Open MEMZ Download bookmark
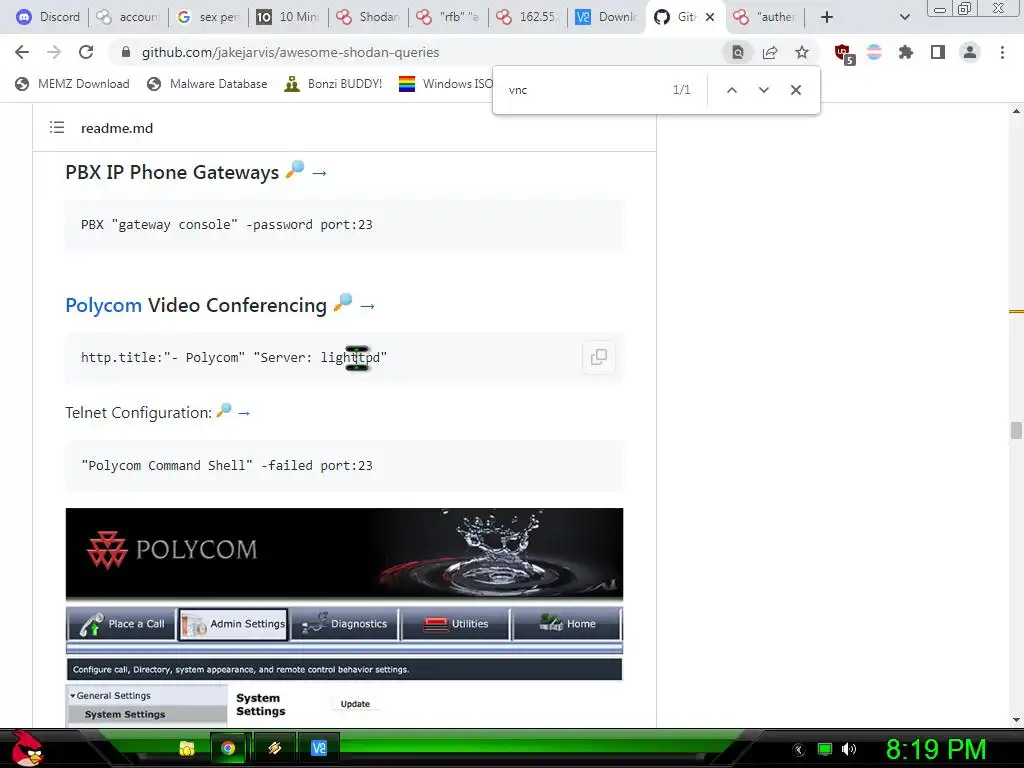This screenshot has height=768, width=1024. coord(72,84)
